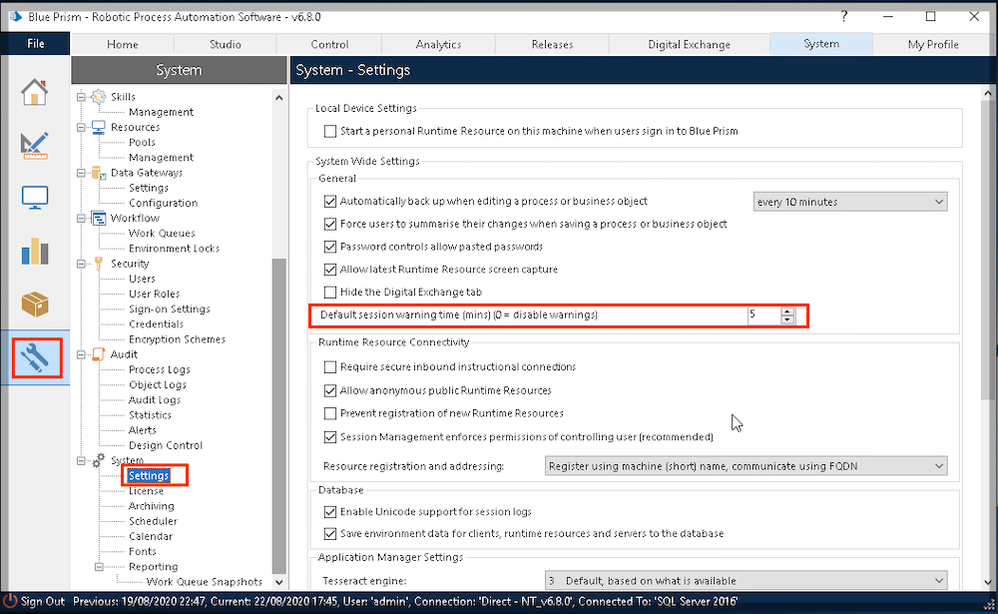Toggle personal Runtime Resource on sign in
Image resolution: width=998 pixels, height=614 pixels.
pos(330,131)
